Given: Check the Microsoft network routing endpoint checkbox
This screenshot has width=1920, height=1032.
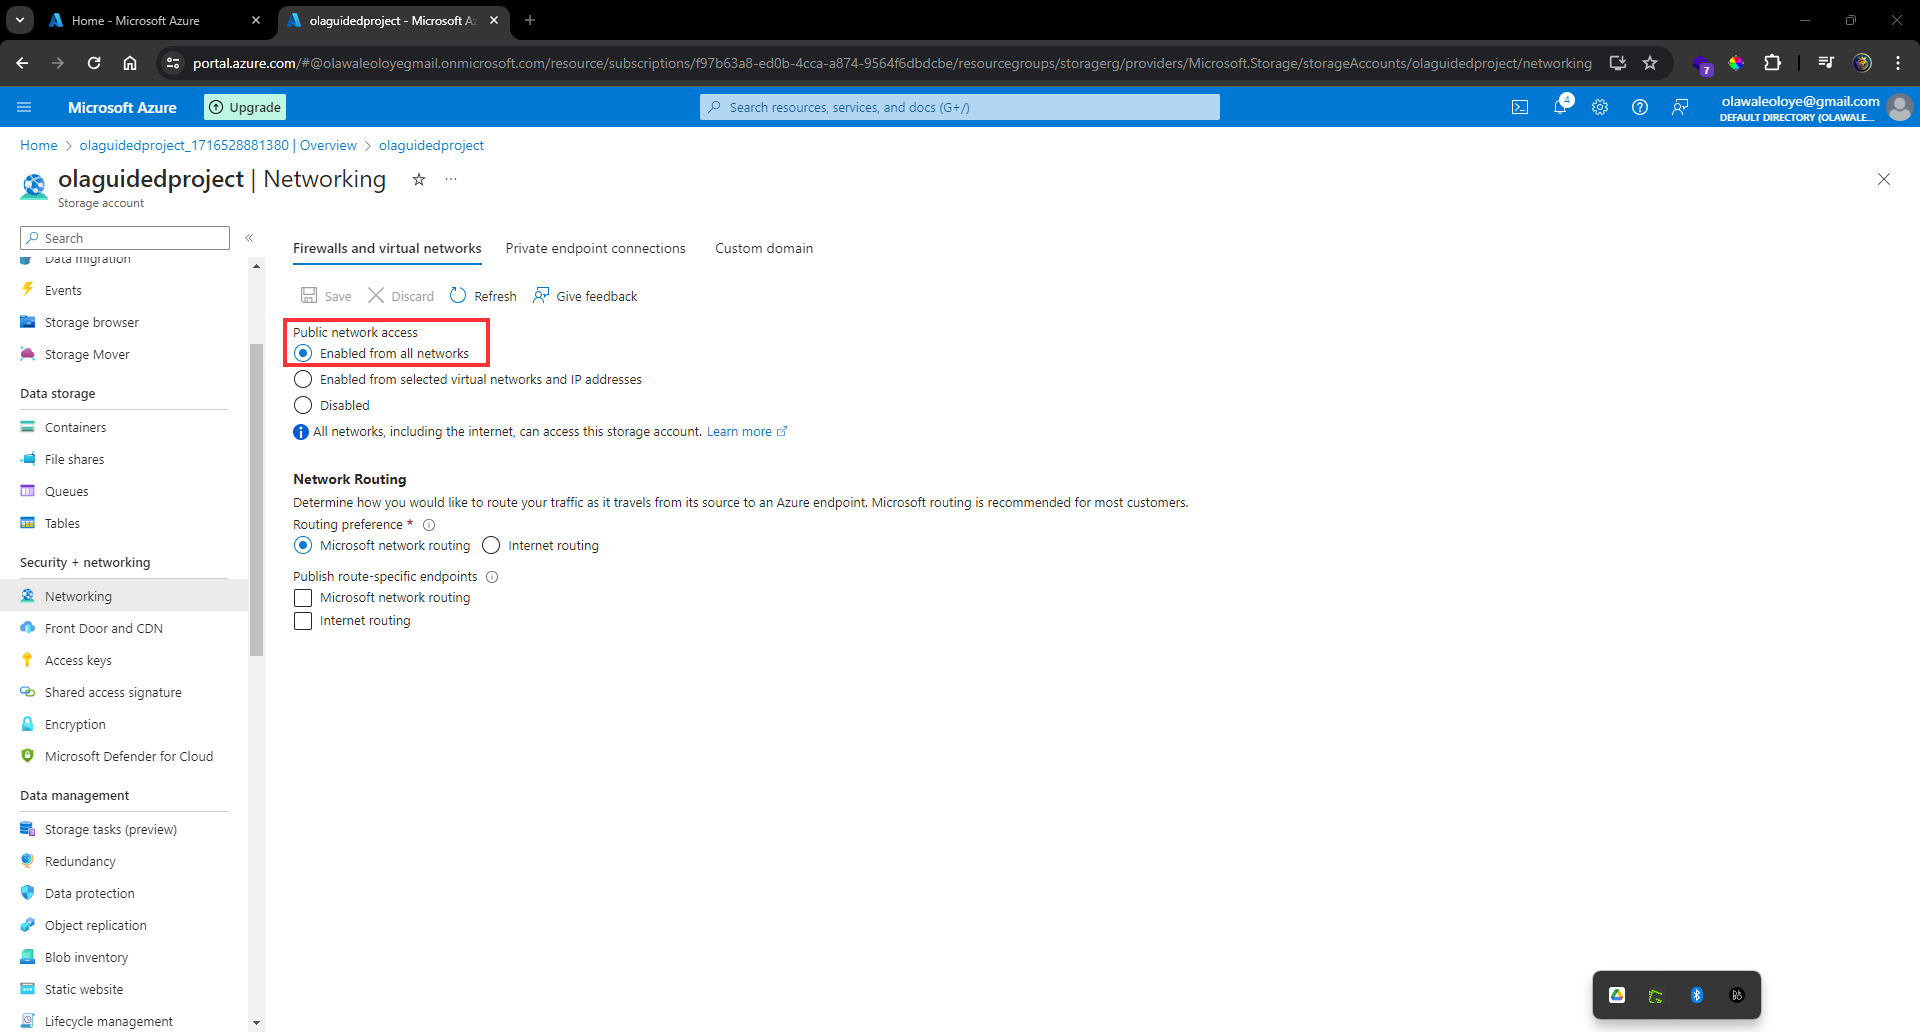Looking at the screenshot, I should [x=303, y=597].
